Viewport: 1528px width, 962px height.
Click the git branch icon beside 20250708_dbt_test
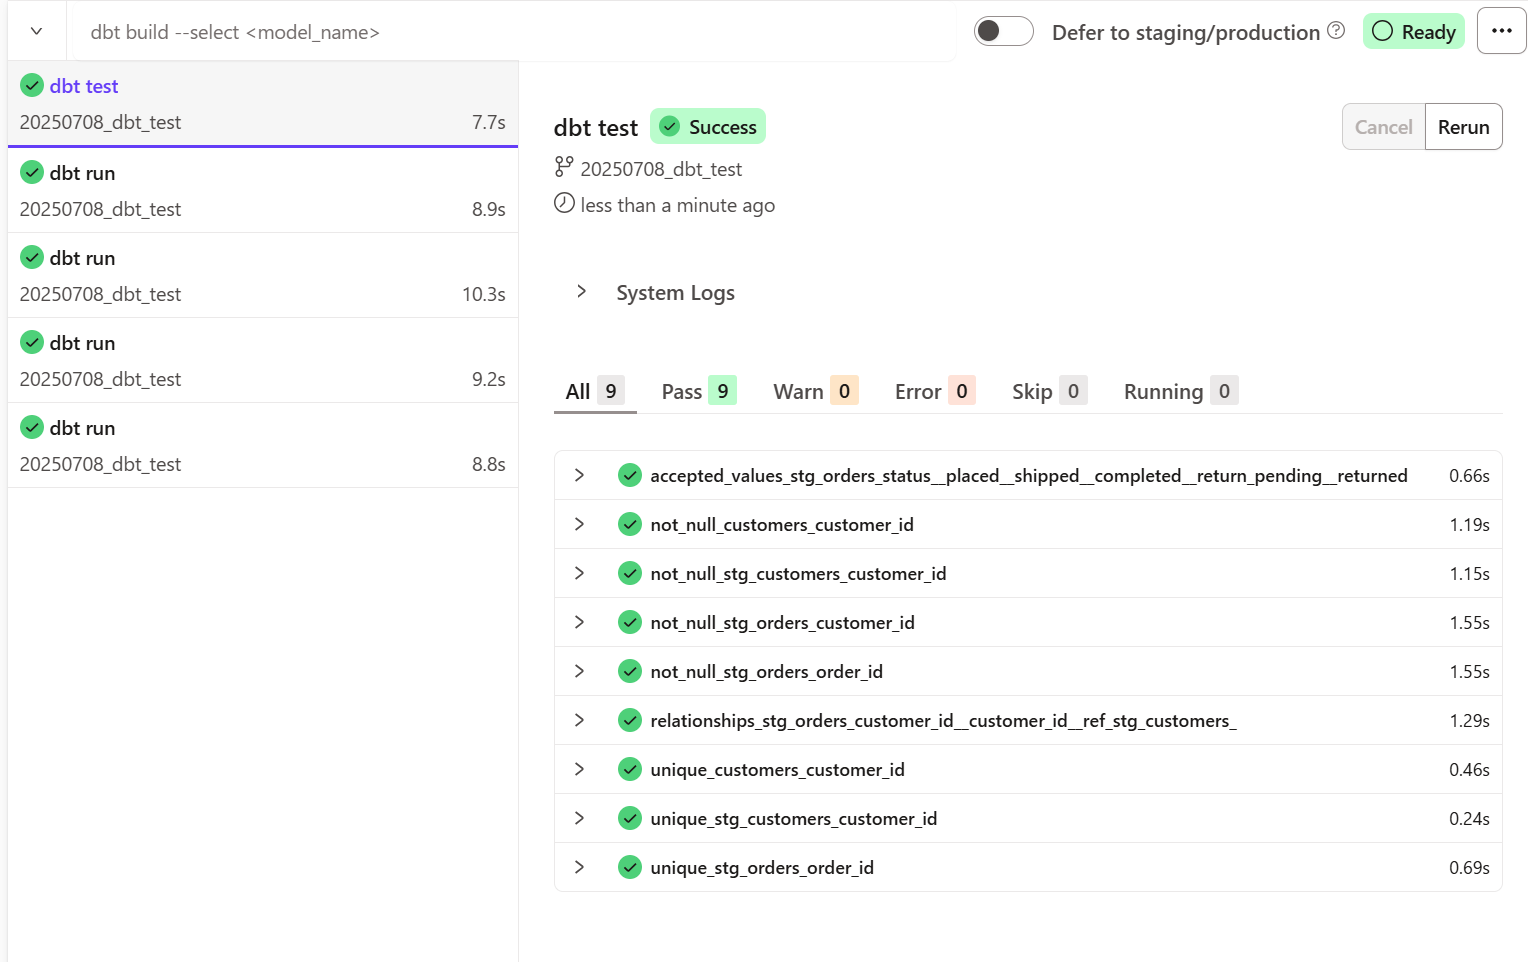click(564, 167)
